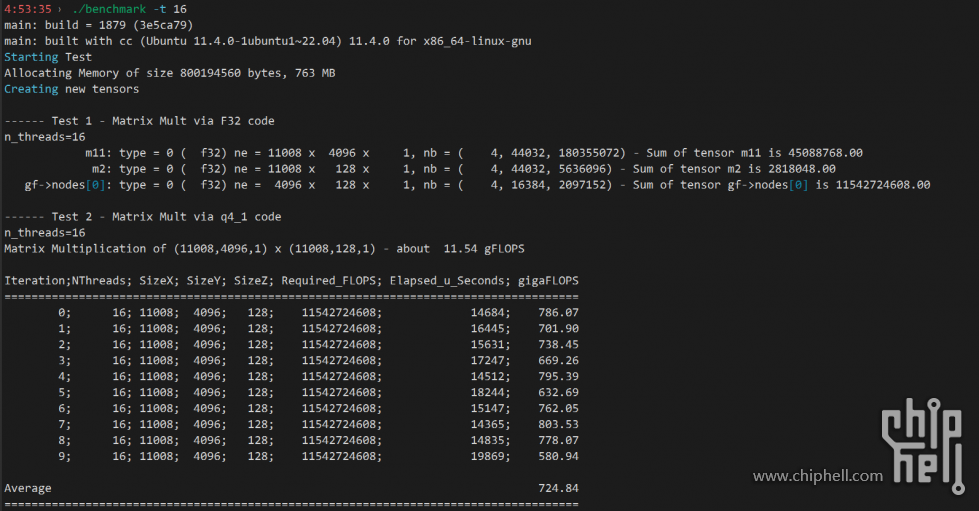Viewport: 979px width, 511px height.
Task: Click the www.chiphell.com watermark text
Action: click(818, 476)
